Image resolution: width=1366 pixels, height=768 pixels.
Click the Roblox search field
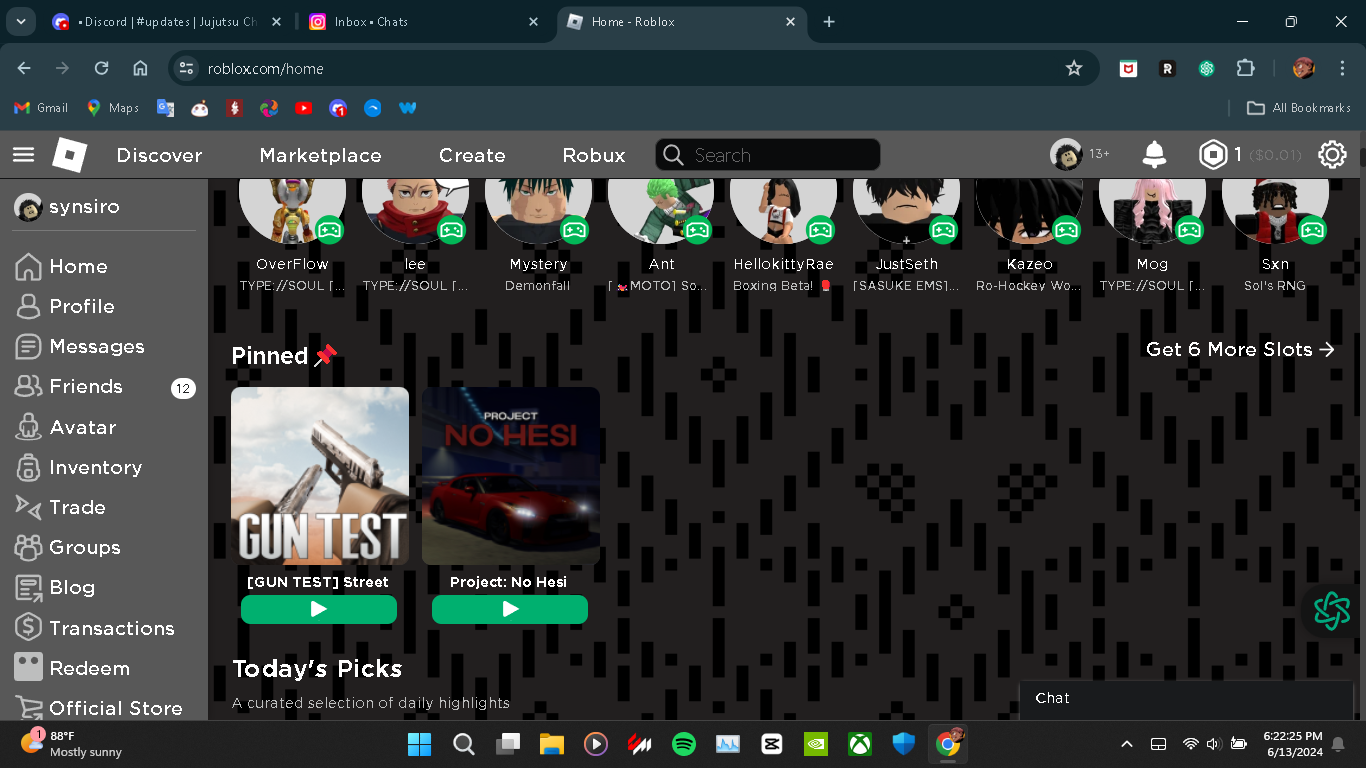point(768,155)
